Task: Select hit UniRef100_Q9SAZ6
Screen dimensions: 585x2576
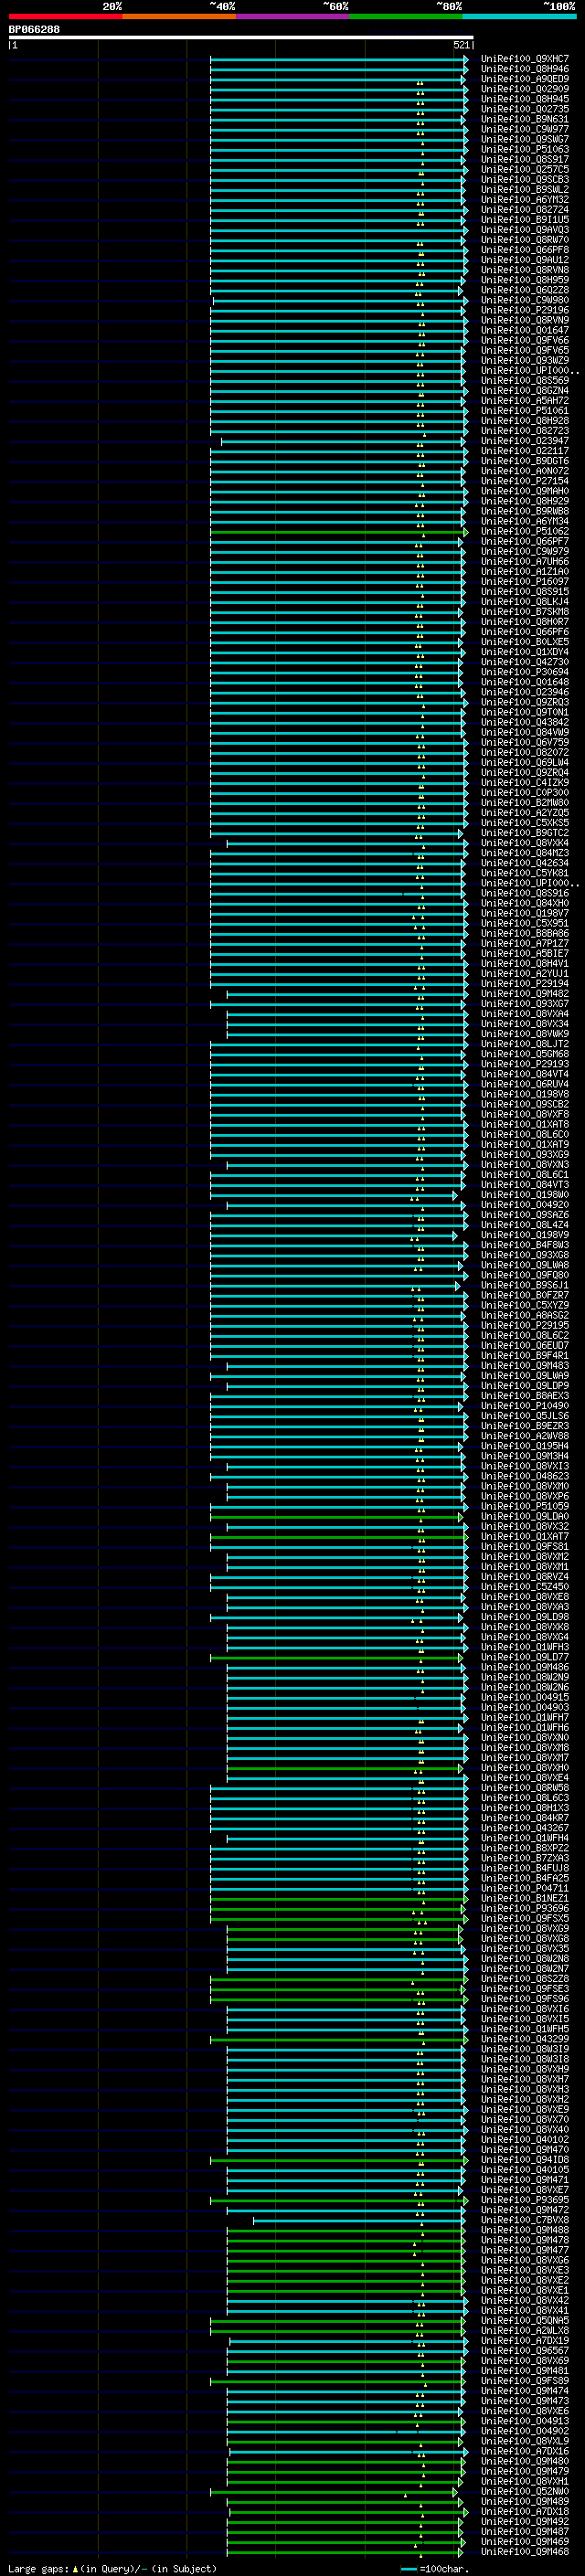Action: 525,1214
